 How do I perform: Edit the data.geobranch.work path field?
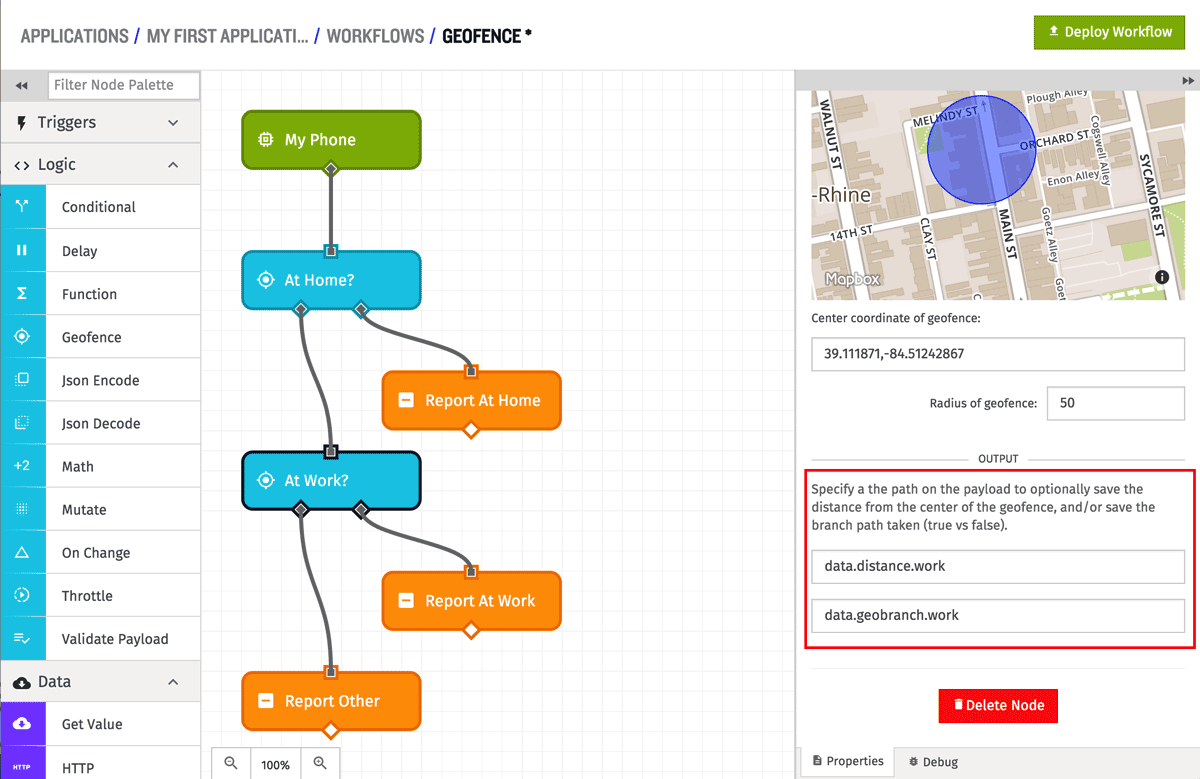(998, 615)
